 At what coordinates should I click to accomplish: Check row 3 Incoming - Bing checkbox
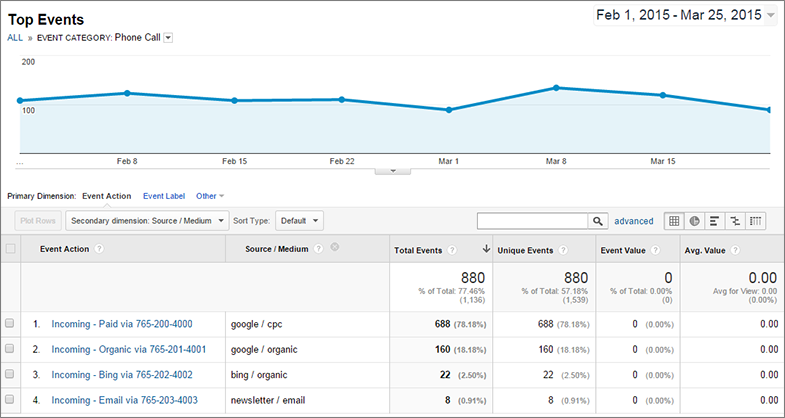click(10, 374)
